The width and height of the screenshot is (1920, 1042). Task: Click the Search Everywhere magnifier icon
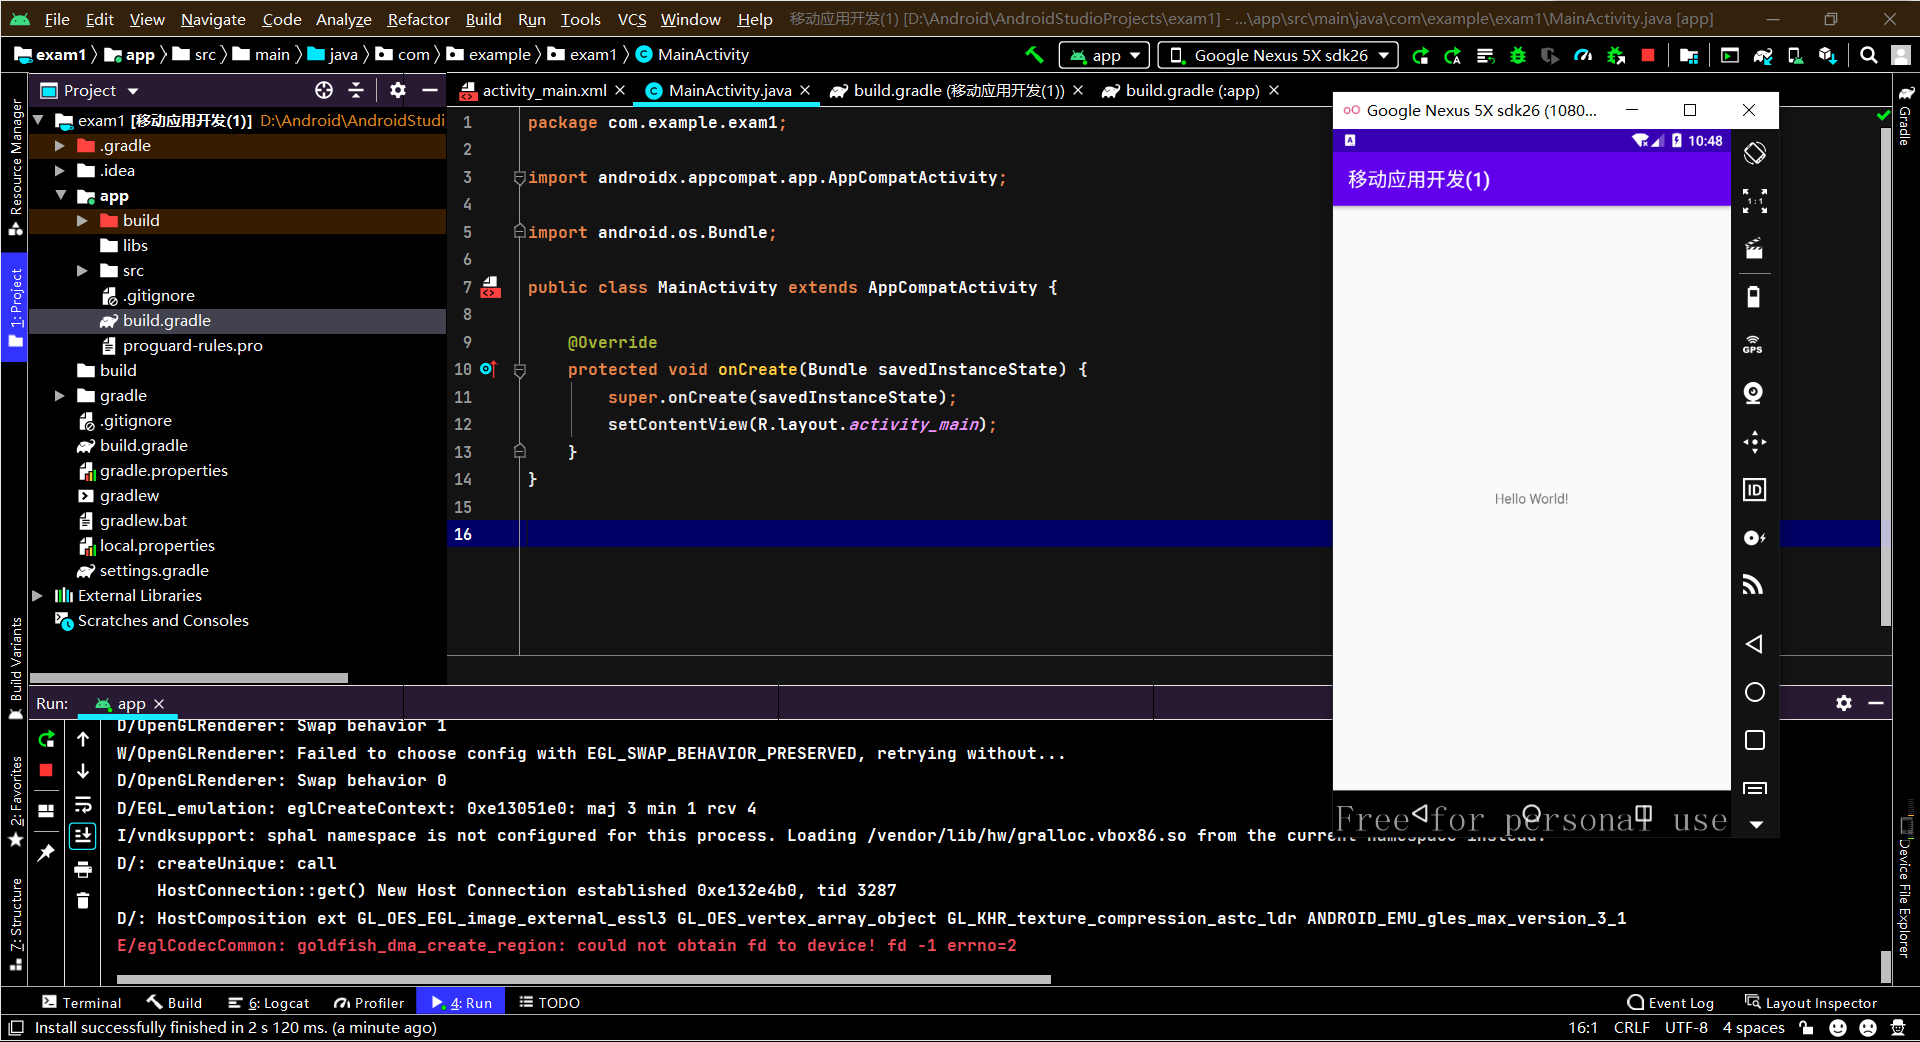tap(1868, 55)
